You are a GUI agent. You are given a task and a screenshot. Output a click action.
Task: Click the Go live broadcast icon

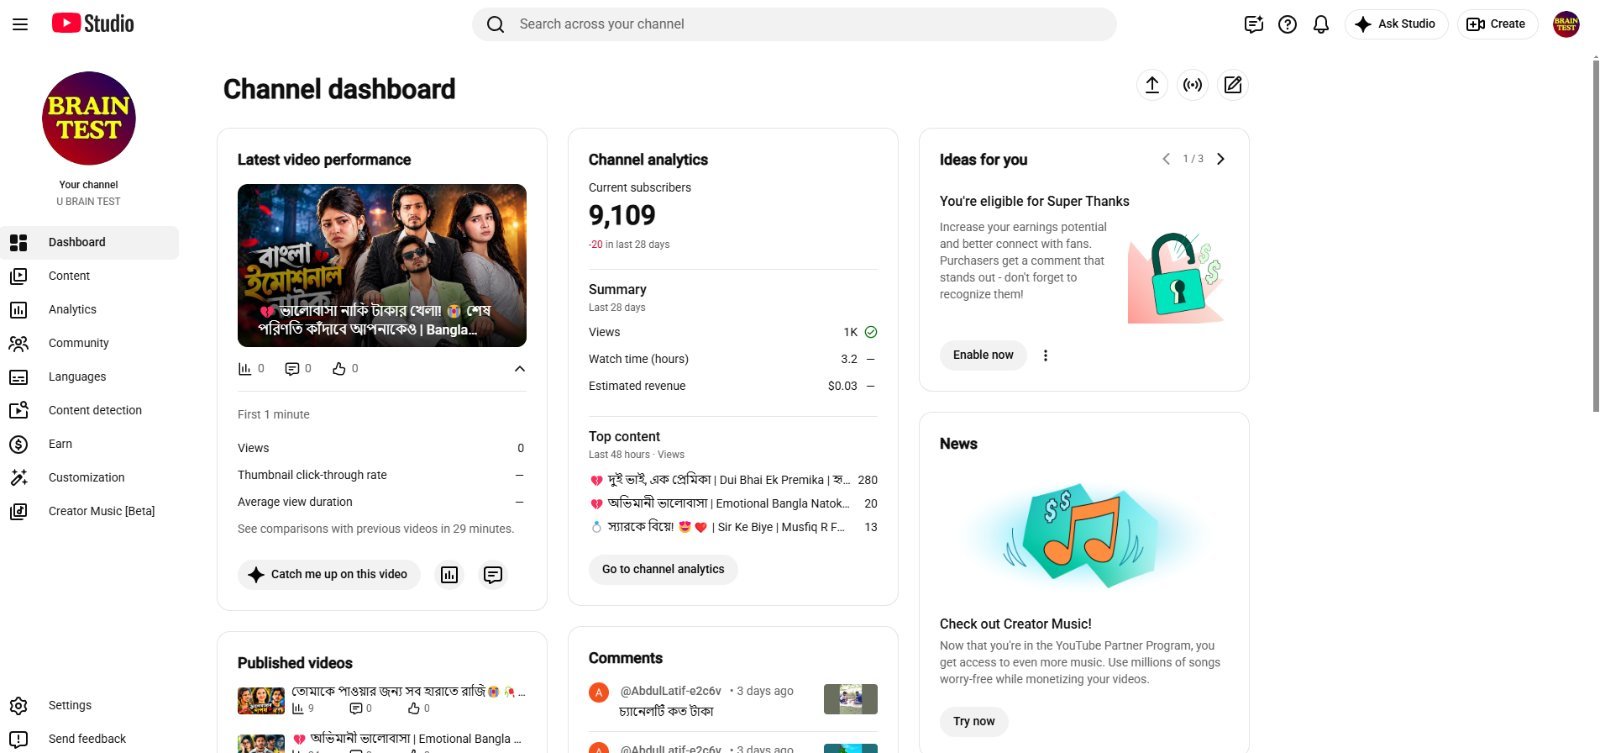click(x=1193, y=85)
